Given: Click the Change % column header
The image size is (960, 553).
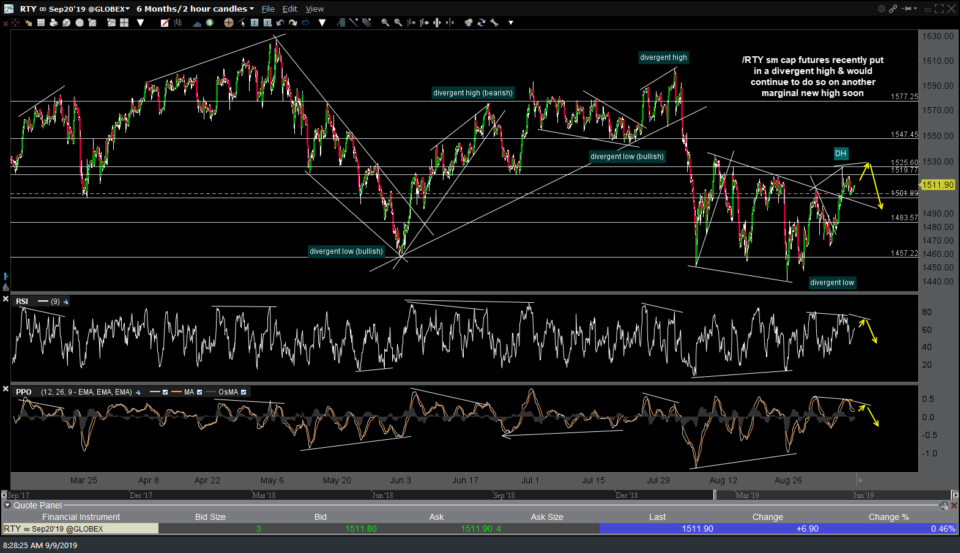Looking at the screenshot, I should click(888, 517).
